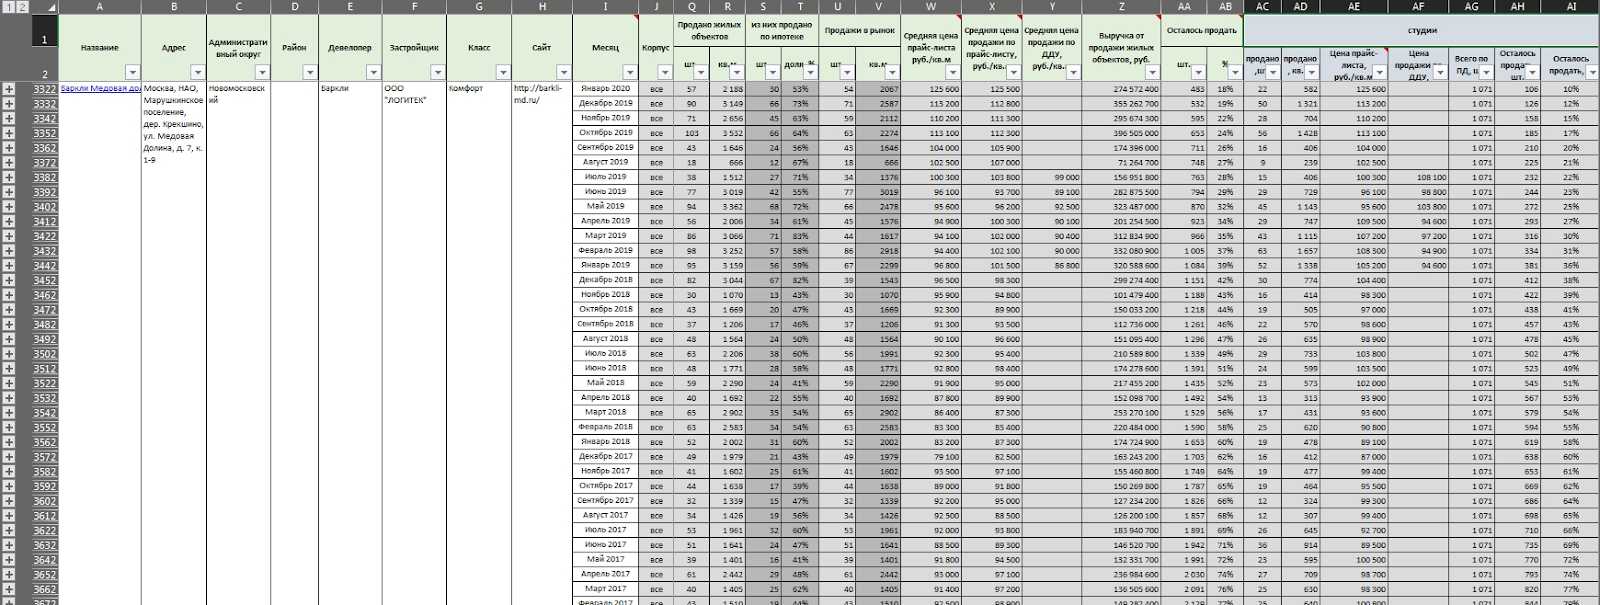Image resolution: width=1600 pixels, height=605 pixels.
Task: Select cell Апрель 2017
Action: pos(605,574)
